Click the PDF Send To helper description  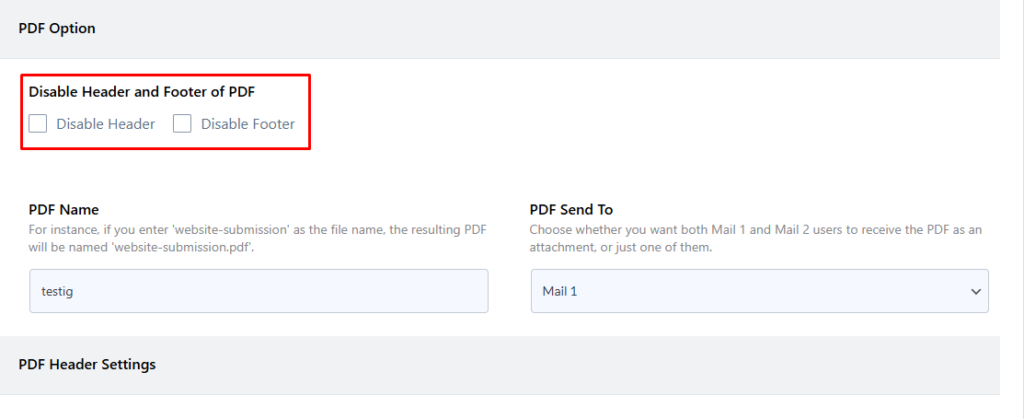[756, 239]
